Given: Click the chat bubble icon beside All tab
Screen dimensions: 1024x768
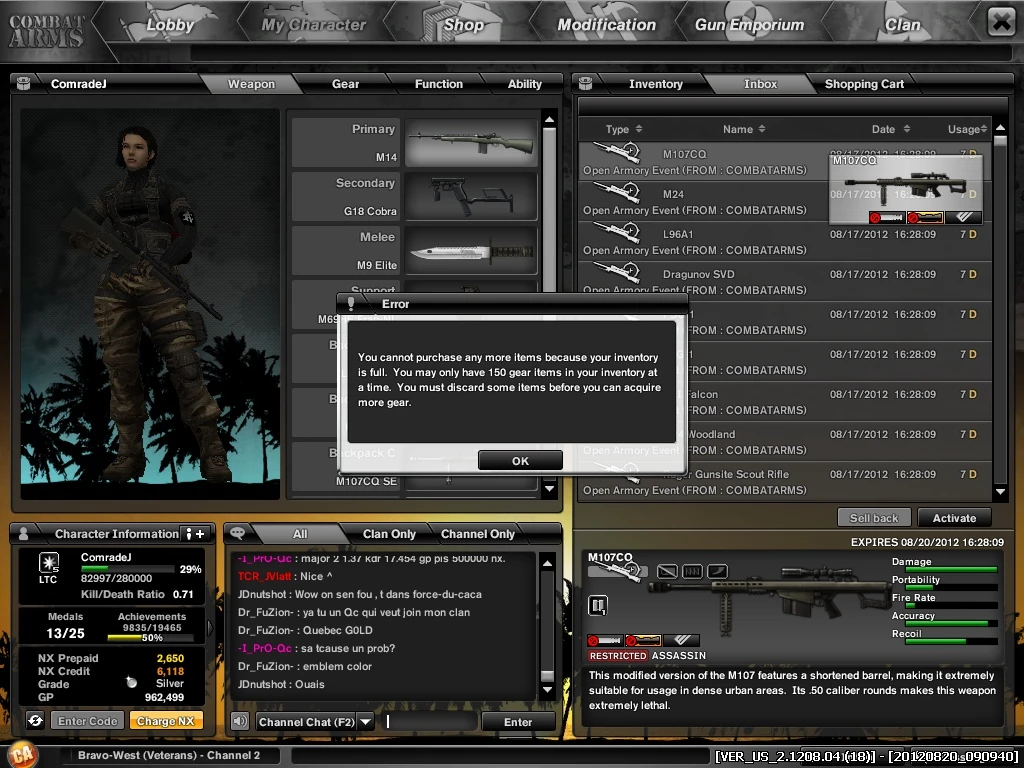Looking at the screenshot, I should coord(237,533).
